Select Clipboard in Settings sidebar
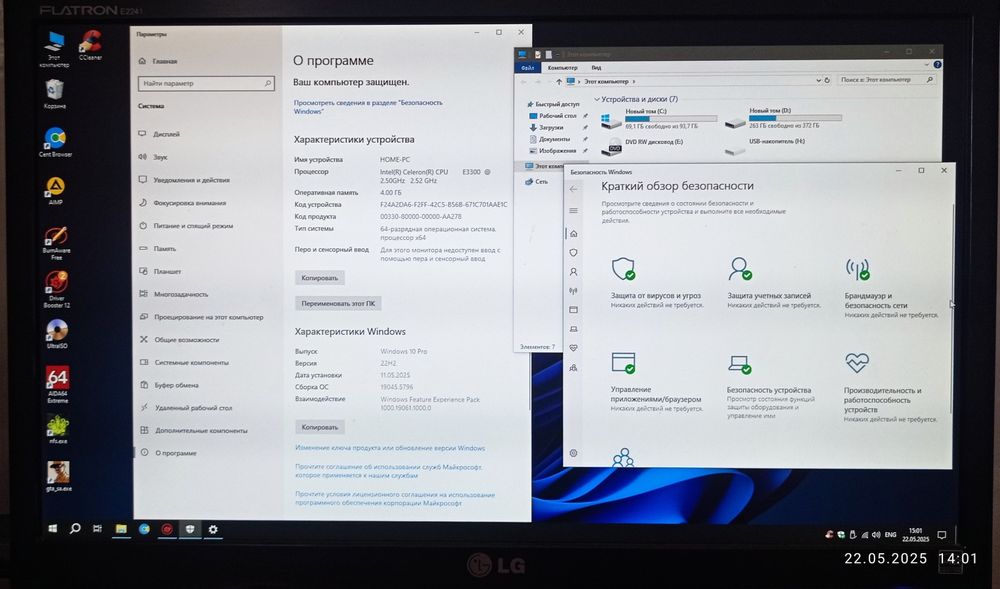 176,385
